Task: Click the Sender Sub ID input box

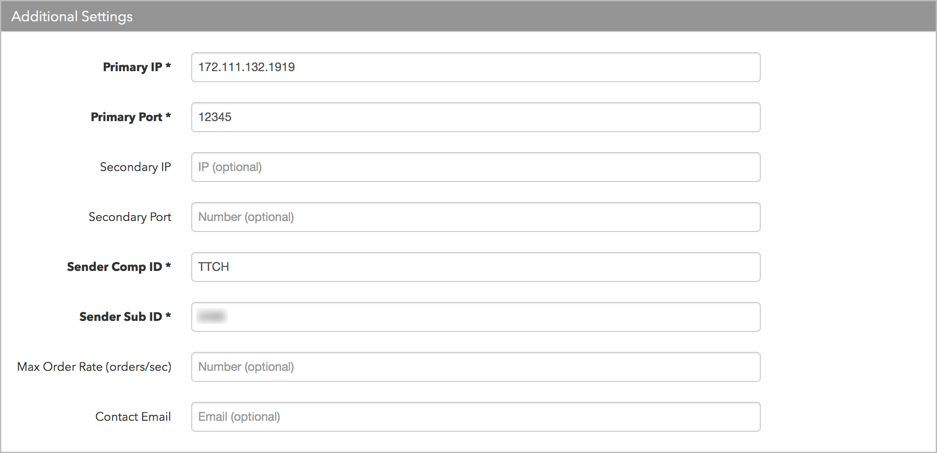Action: [476, 317]
